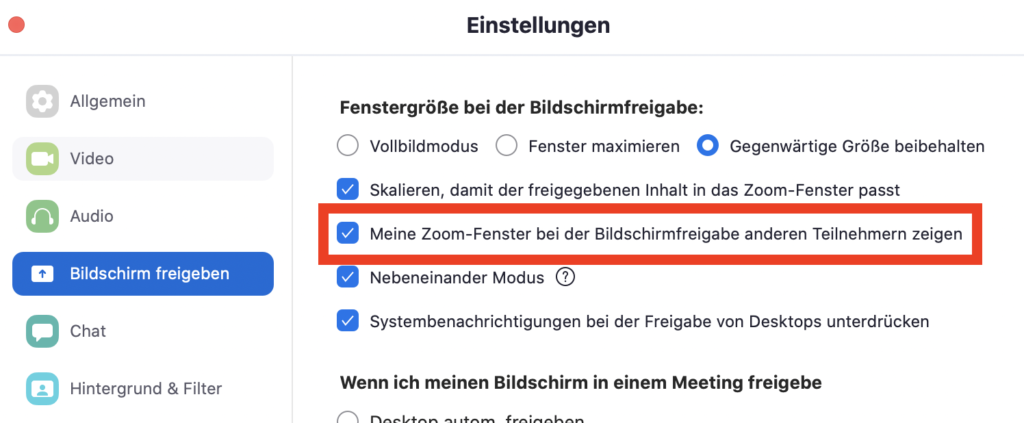Uncheck the Skalieren Zoom-Fenster checkbox
This screenshot has height=423, width=1024.
pos(347,190)
